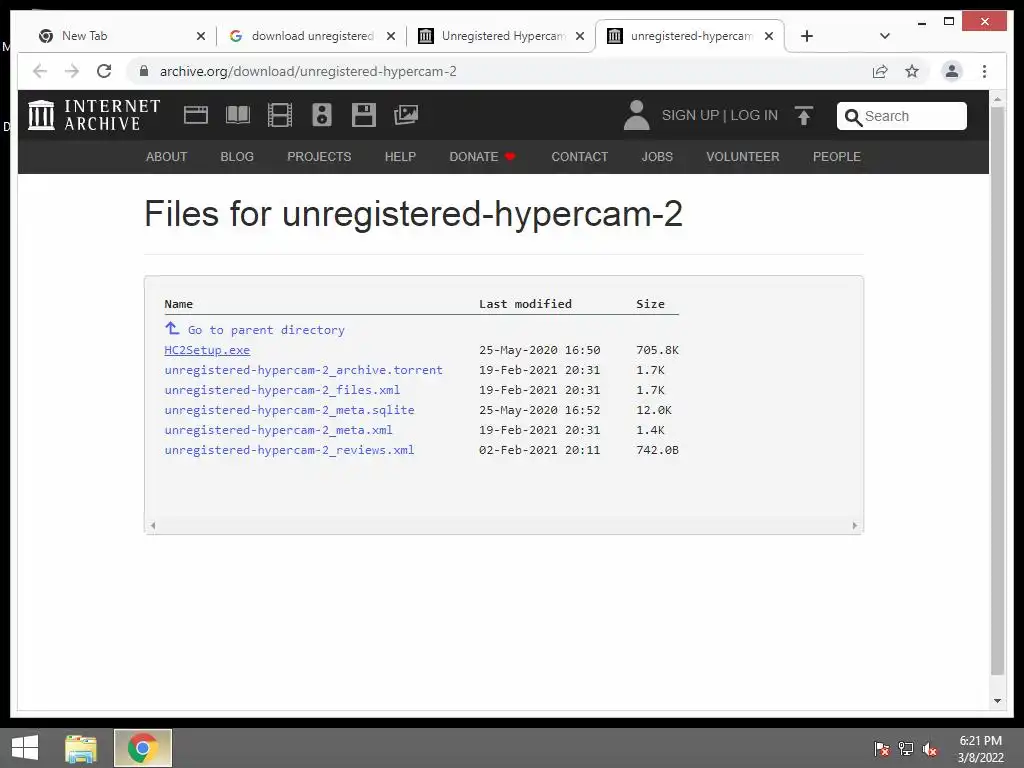Open the Windows Start button

point(25,748)
